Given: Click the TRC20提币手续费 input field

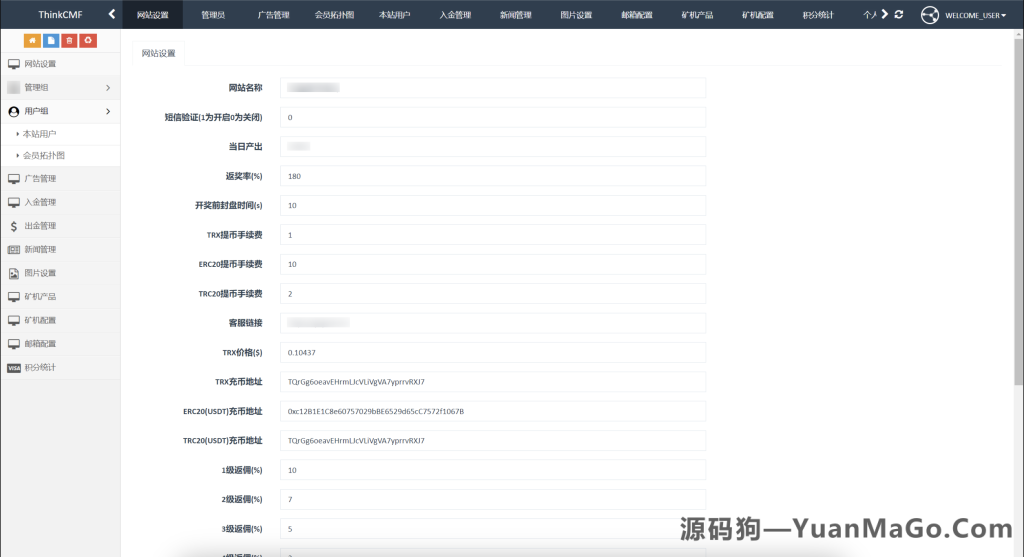Looking at the screenshot, I should click(x=493, y=293).
